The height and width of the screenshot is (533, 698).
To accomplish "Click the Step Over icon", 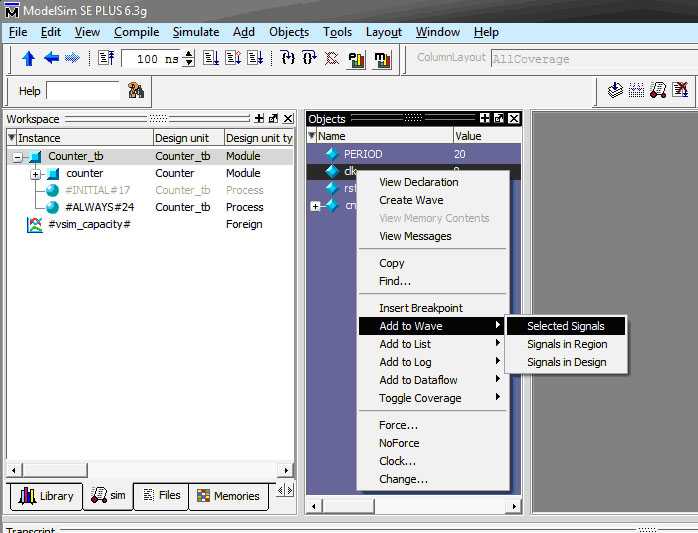I will point(309,58).
